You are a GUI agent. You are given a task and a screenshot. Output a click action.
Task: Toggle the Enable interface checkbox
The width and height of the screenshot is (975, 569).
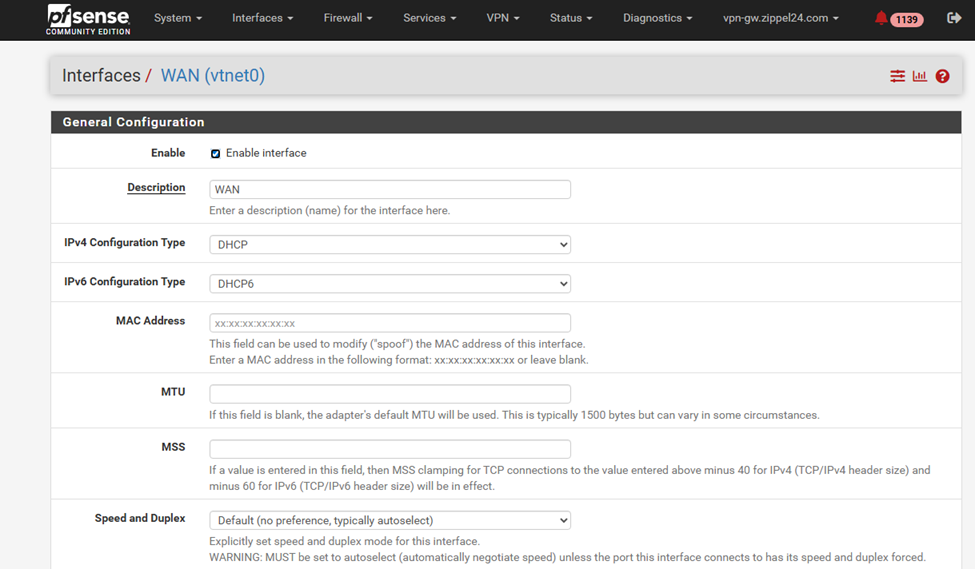coord(215,154)
